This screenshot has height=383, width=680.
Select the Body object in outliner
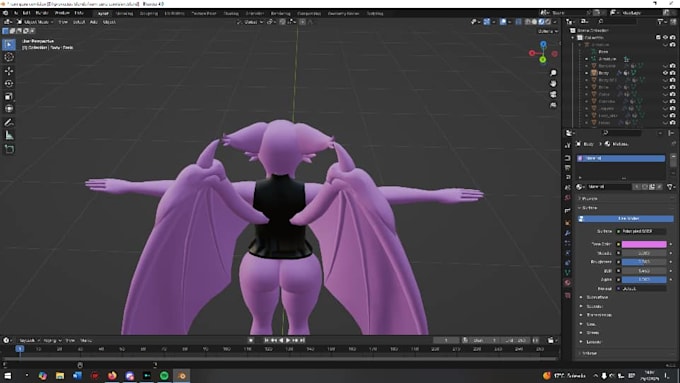(x=604, y=73)
